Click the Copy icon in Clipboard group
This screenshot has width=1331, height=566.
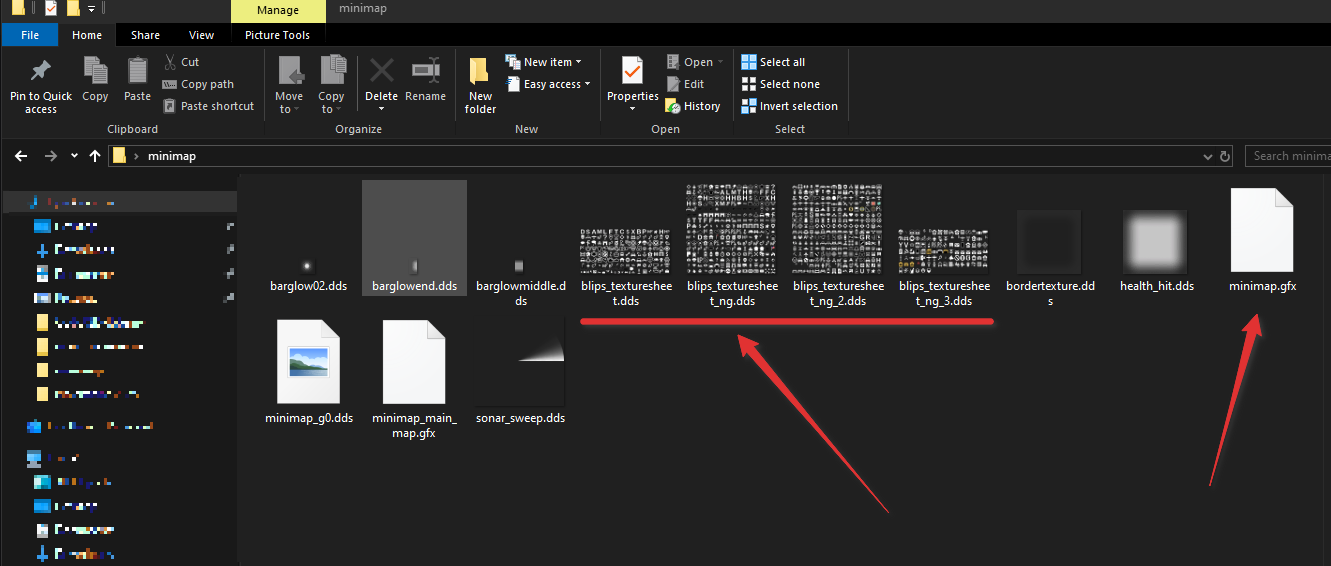click(x=95, y=72)
